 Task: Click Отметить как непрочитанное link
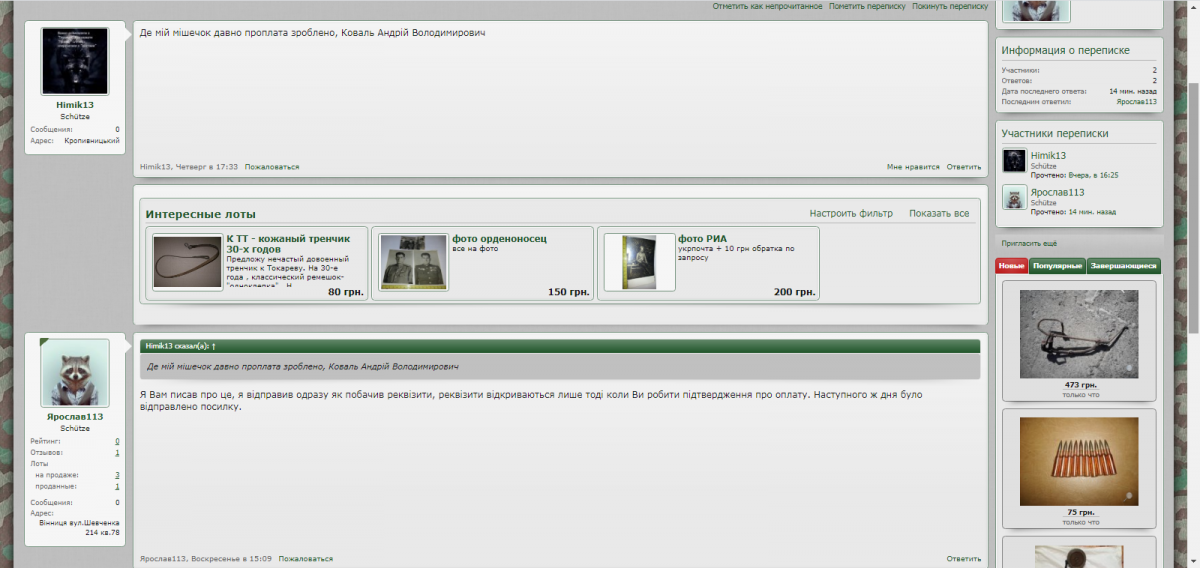pos(767,6)
